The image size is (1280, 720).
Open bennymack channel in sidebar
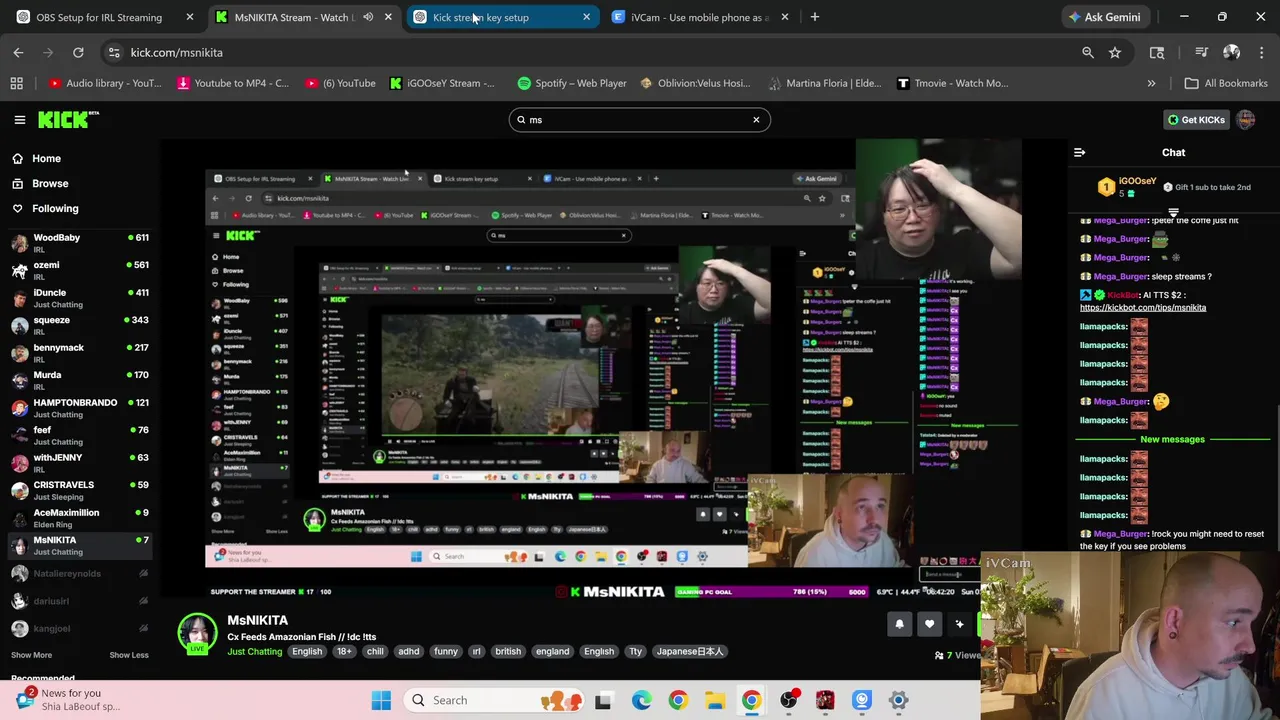(x=80, y=352)
